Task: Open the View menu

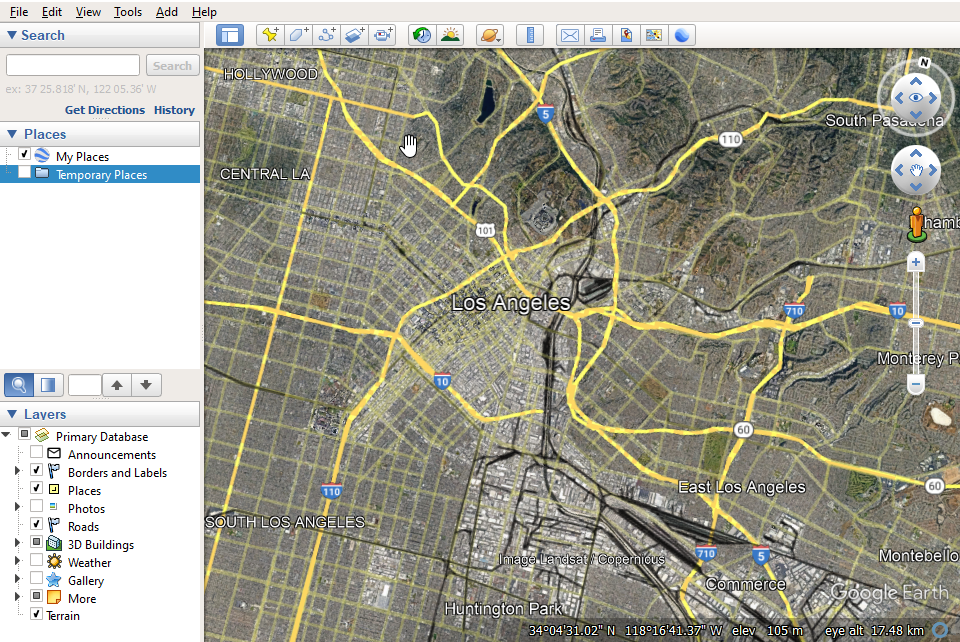Action: pyautogui.click(x=88, y=12)
